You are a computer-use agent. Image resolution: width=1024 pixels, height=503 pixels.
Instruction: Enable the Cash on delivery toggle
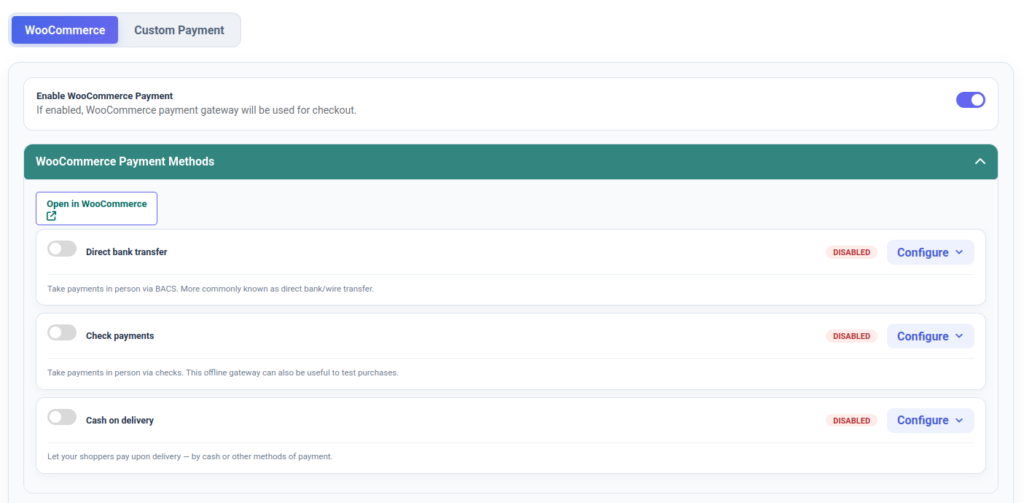(62, 417)
